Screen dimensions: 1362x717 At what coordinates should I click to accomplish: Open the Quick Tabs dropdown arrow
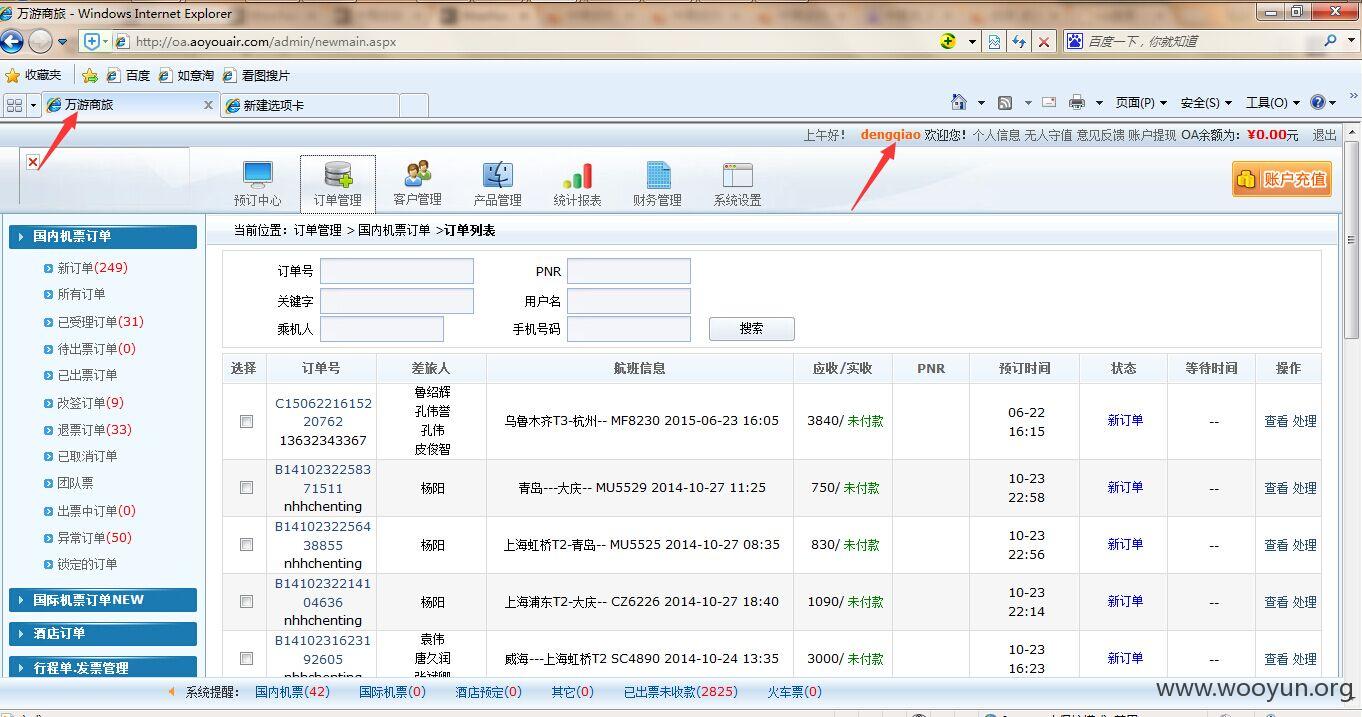(x=34, y=104)
